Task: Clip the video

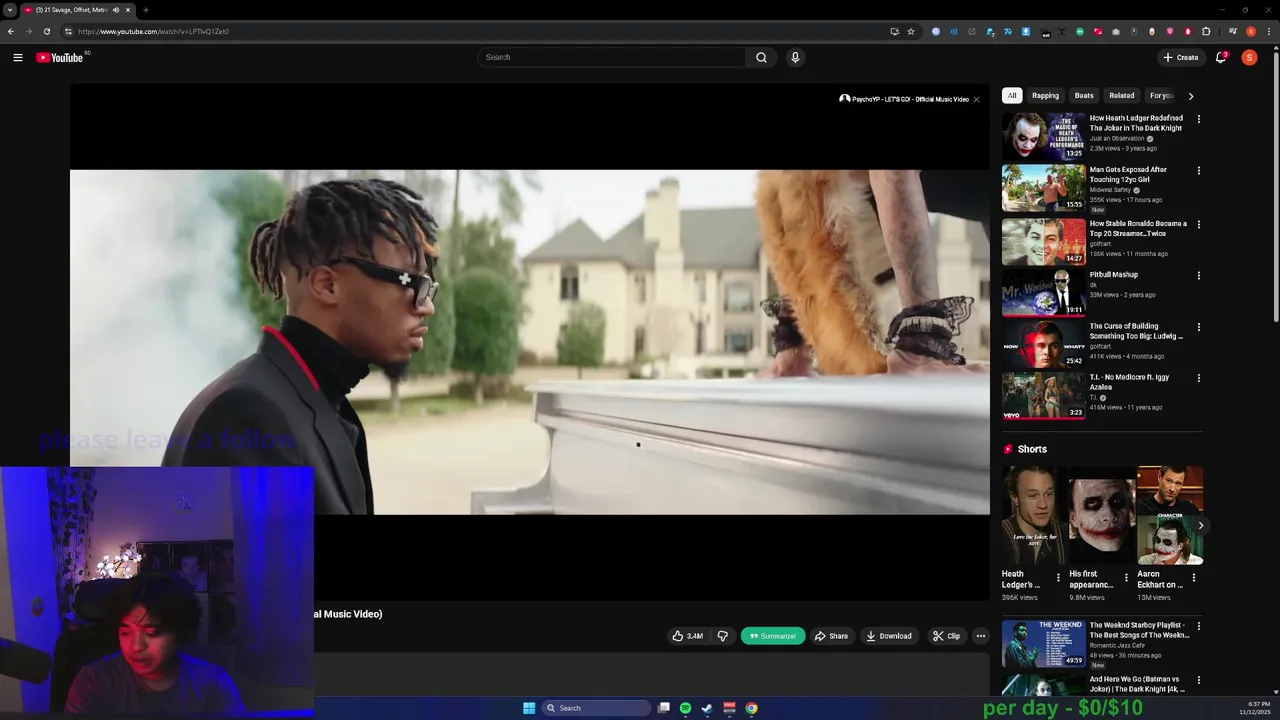Action: [946, 636]
